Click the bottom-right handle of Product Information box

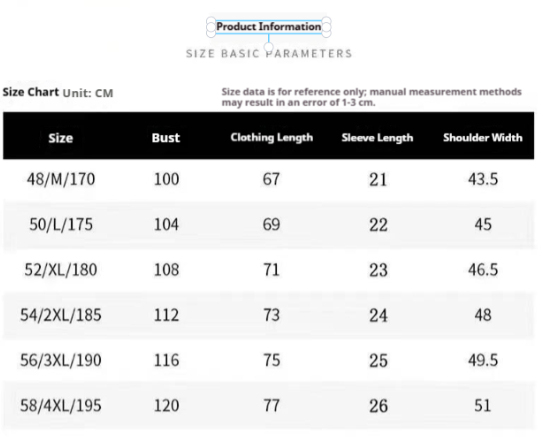[326, 33]
